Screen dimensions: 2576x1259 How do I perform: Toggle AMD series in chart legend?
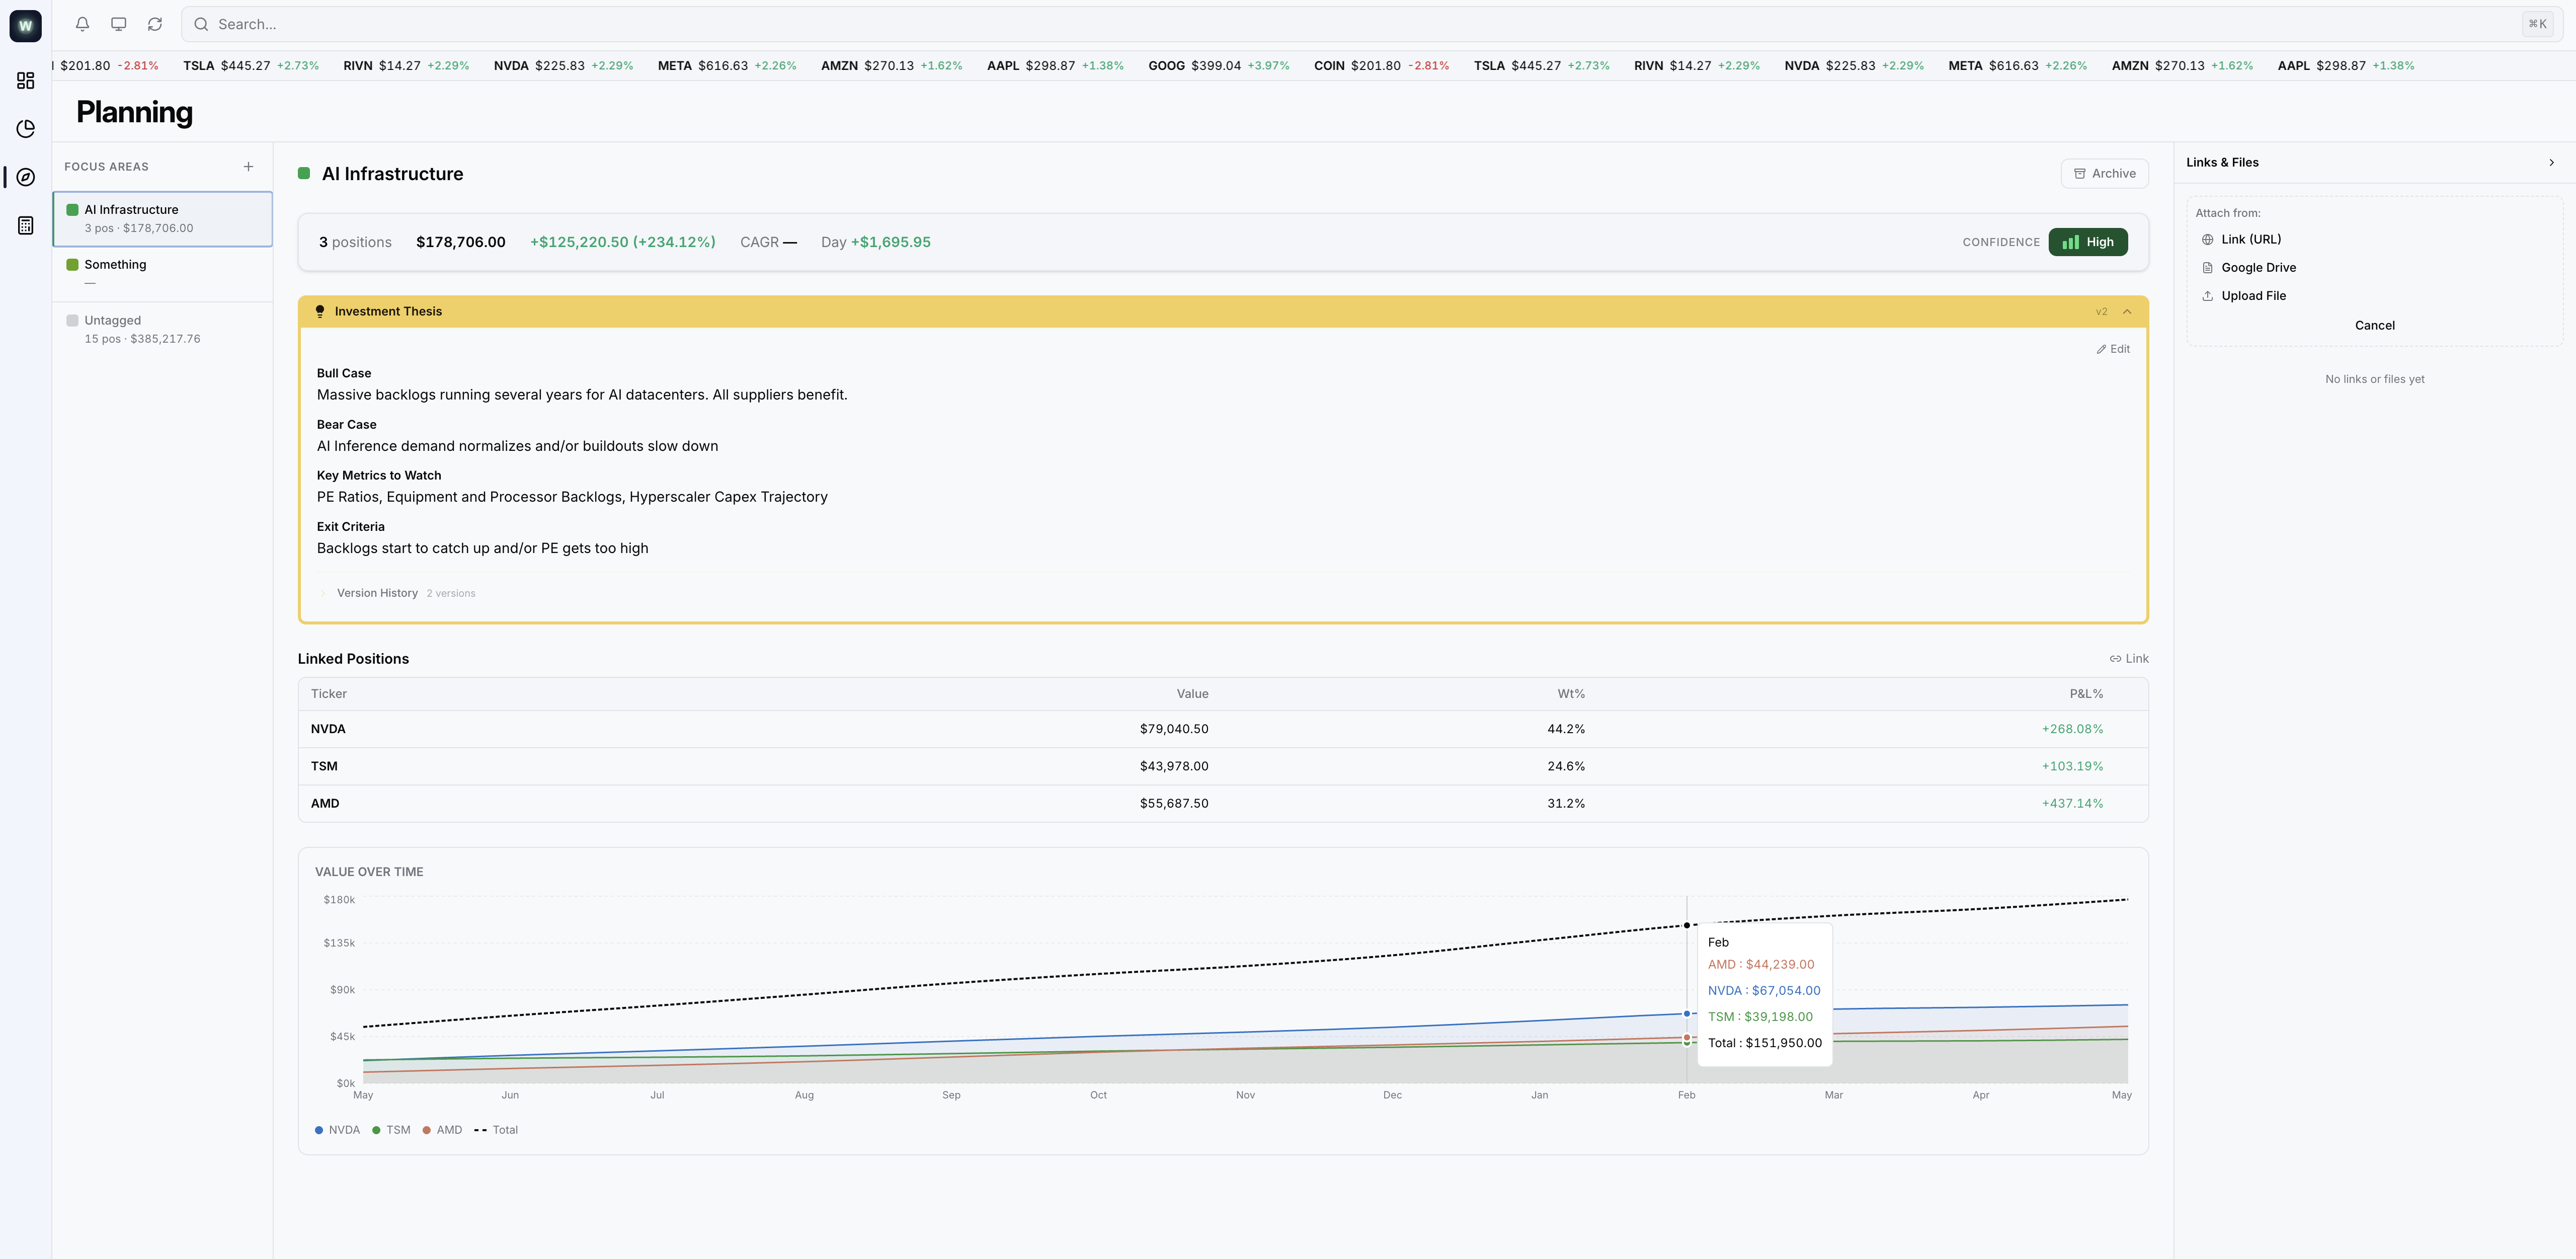coord(442,1130)
